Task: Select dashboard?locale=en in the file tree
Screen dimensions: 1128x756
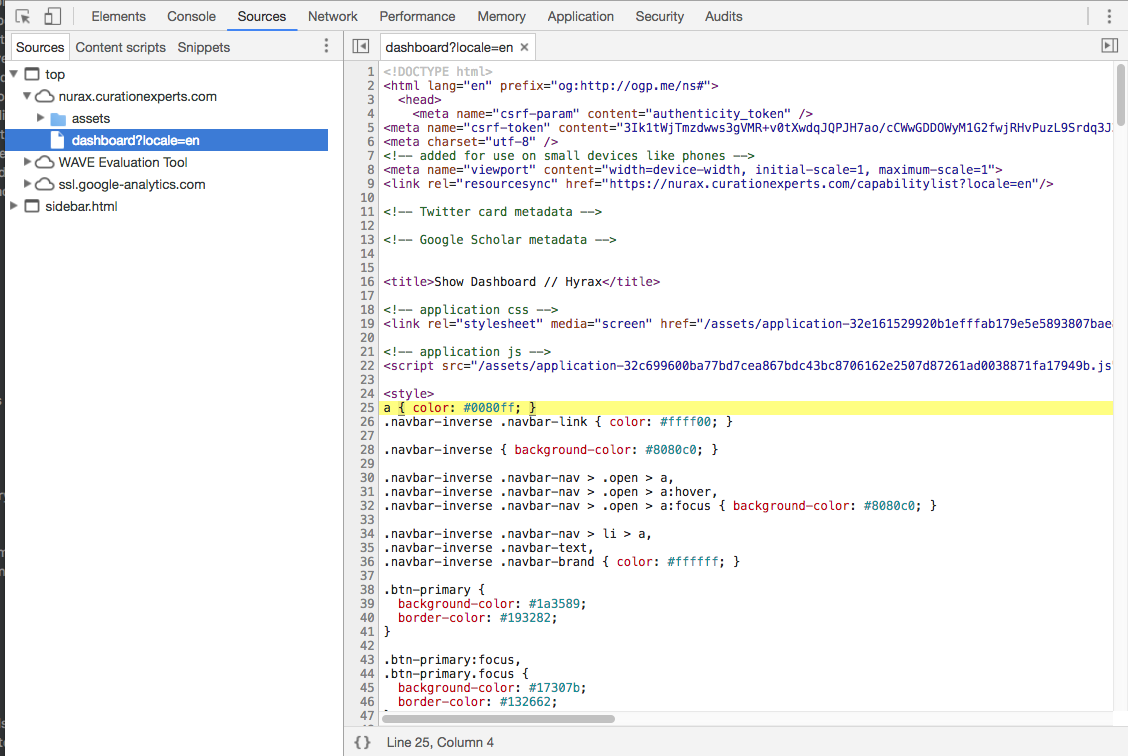Action: click(167, 140)
